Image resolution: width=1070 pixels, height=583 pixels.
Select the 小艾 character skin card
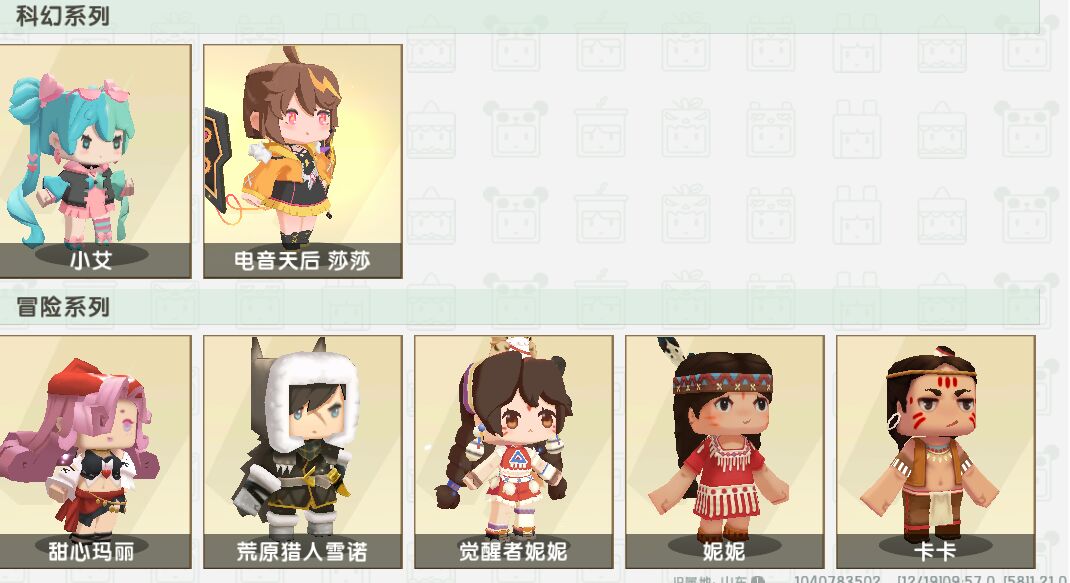[x=95, y=161]
